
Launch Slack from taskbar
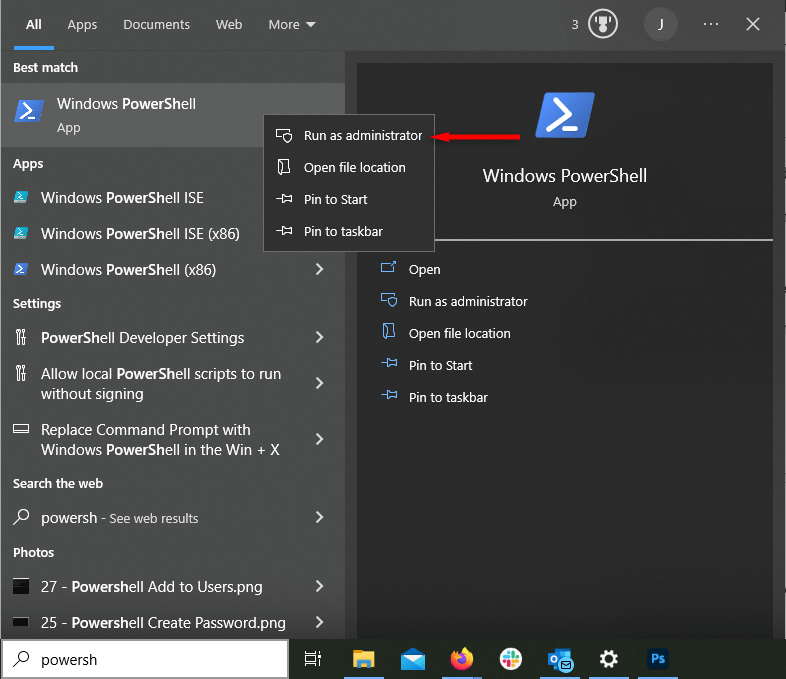511,659
